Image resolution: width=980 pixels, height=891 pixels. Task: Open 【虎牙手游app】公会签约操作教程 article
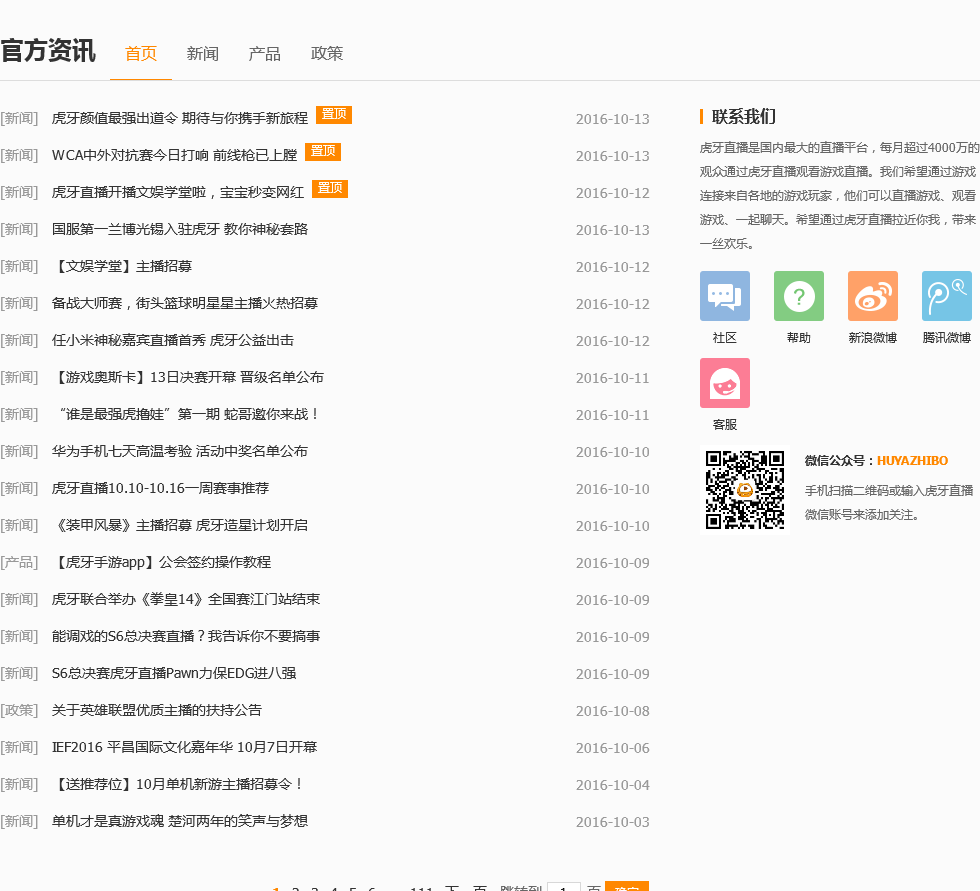click(161, 563)
